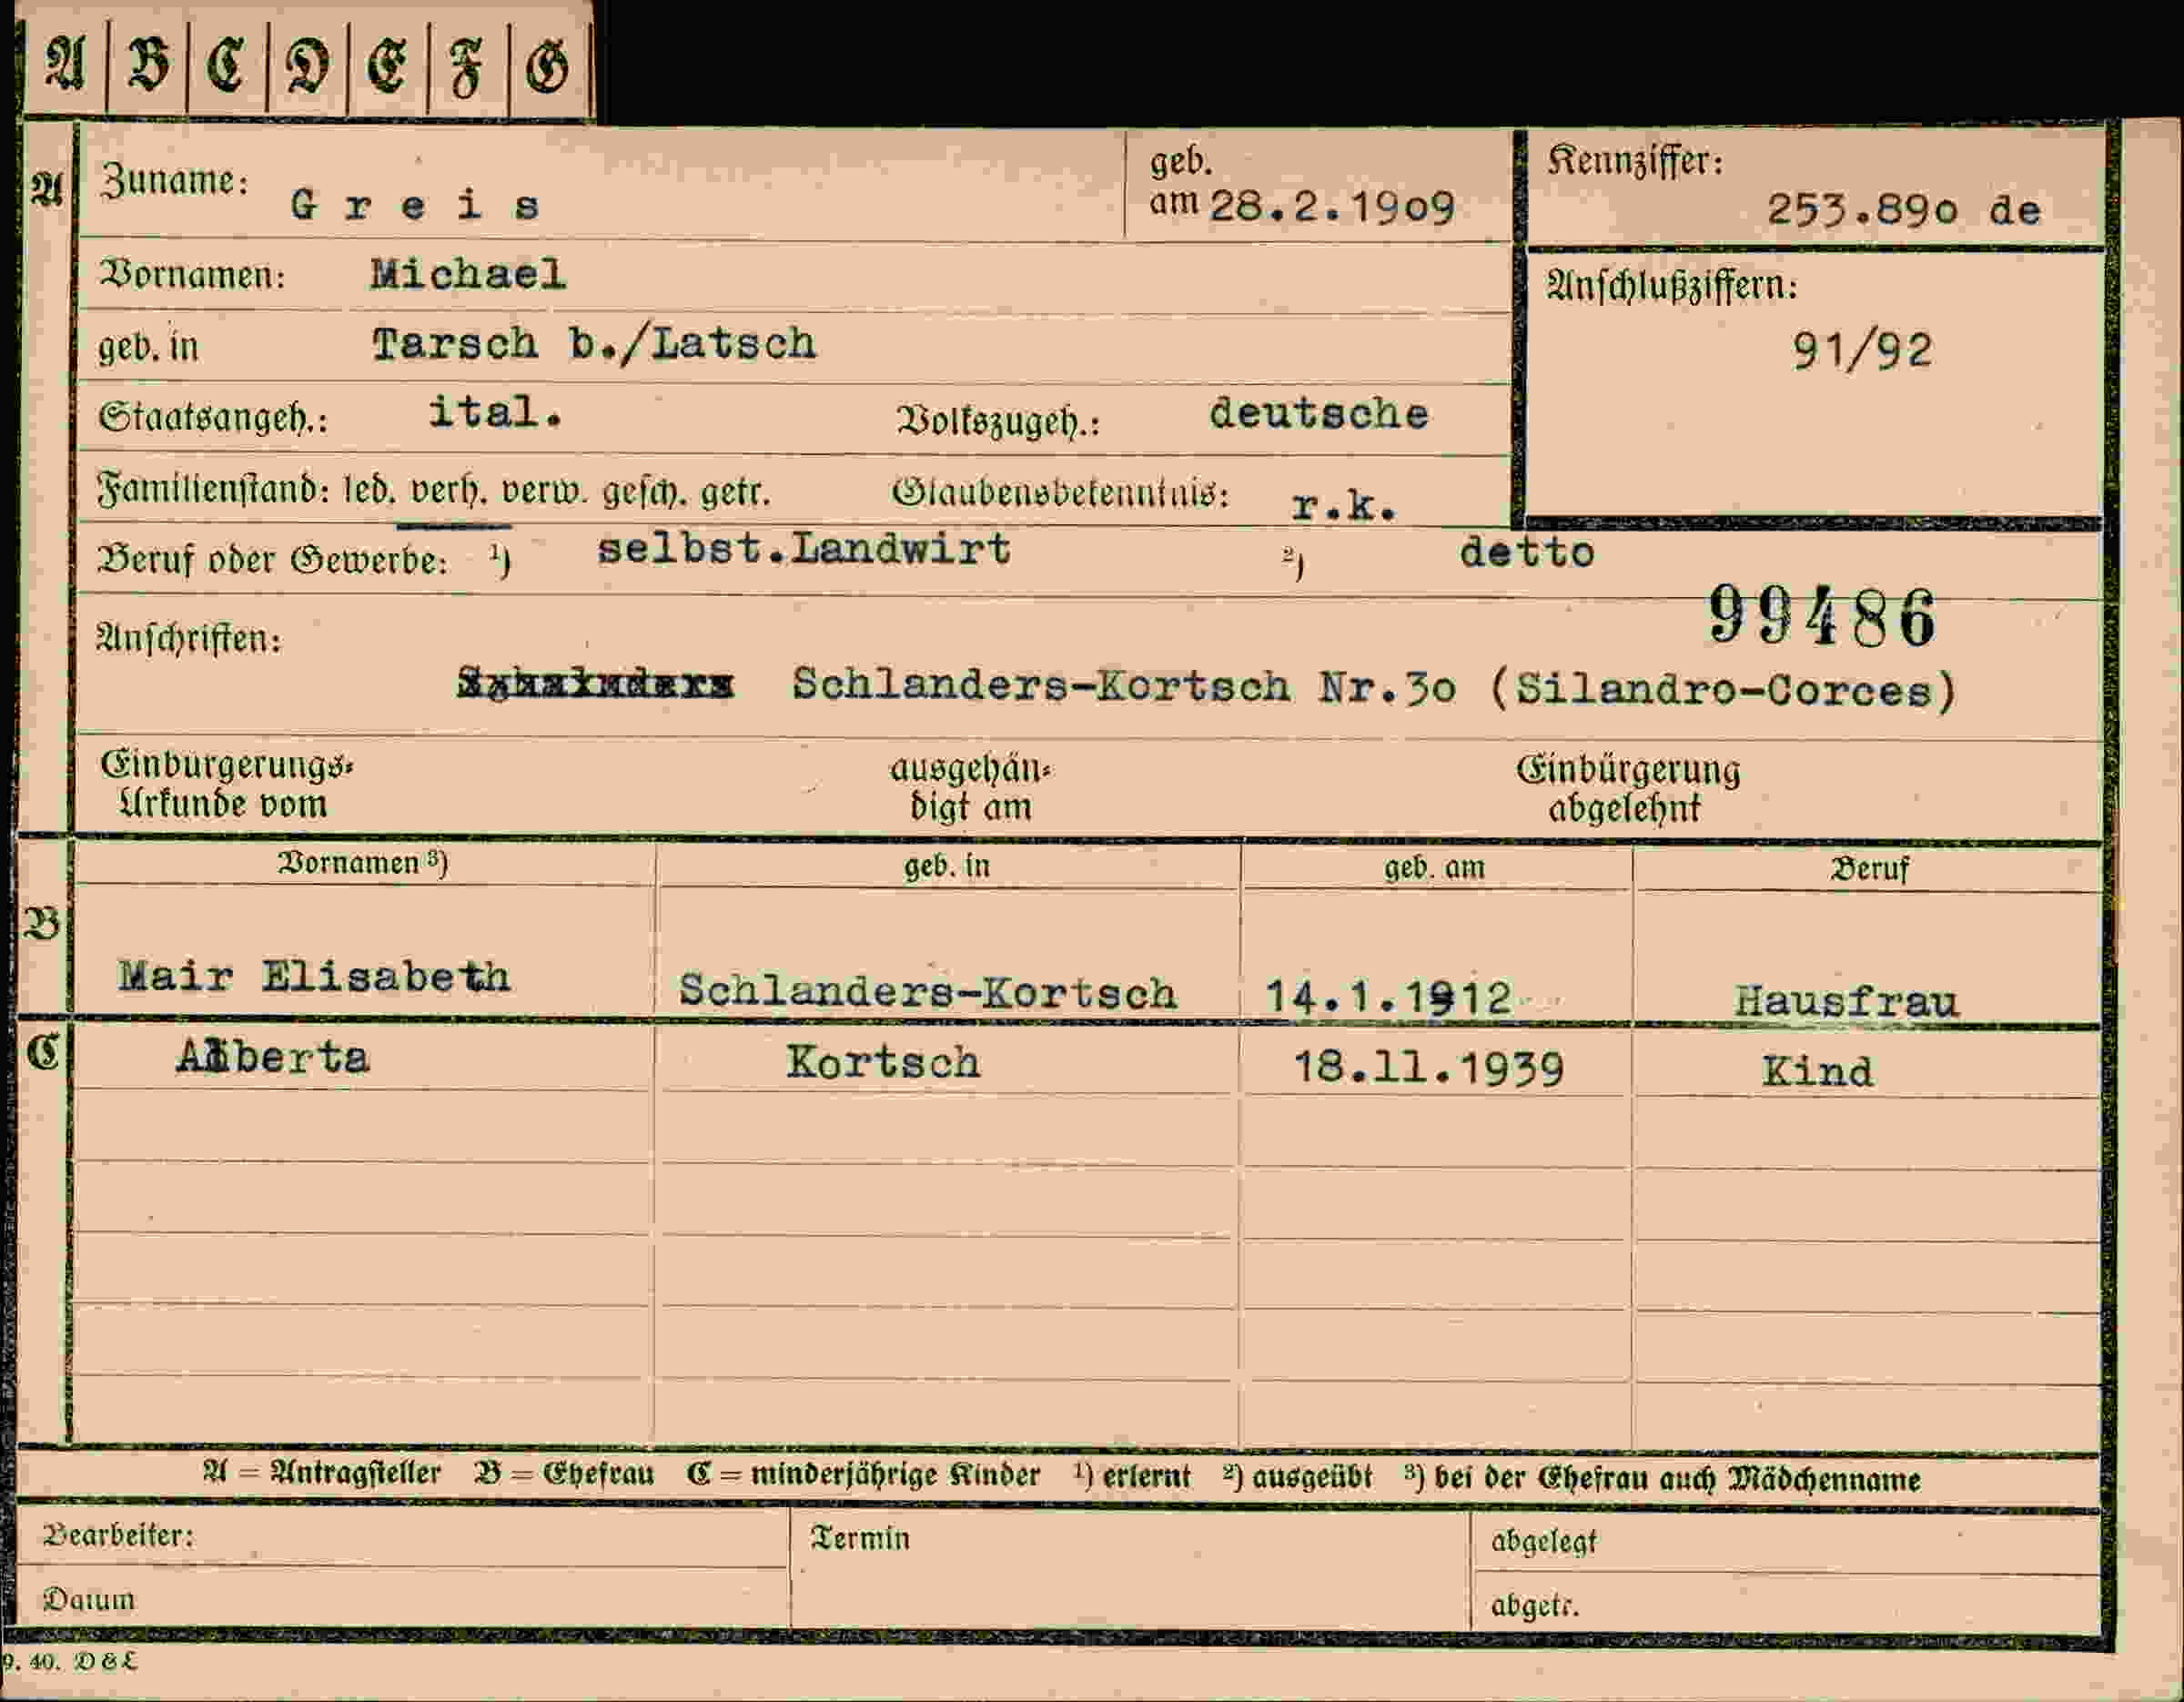Click the 'Beruf oder Gewerbe:' label
2184x1702 pixels.
click(x=272, y=560)
